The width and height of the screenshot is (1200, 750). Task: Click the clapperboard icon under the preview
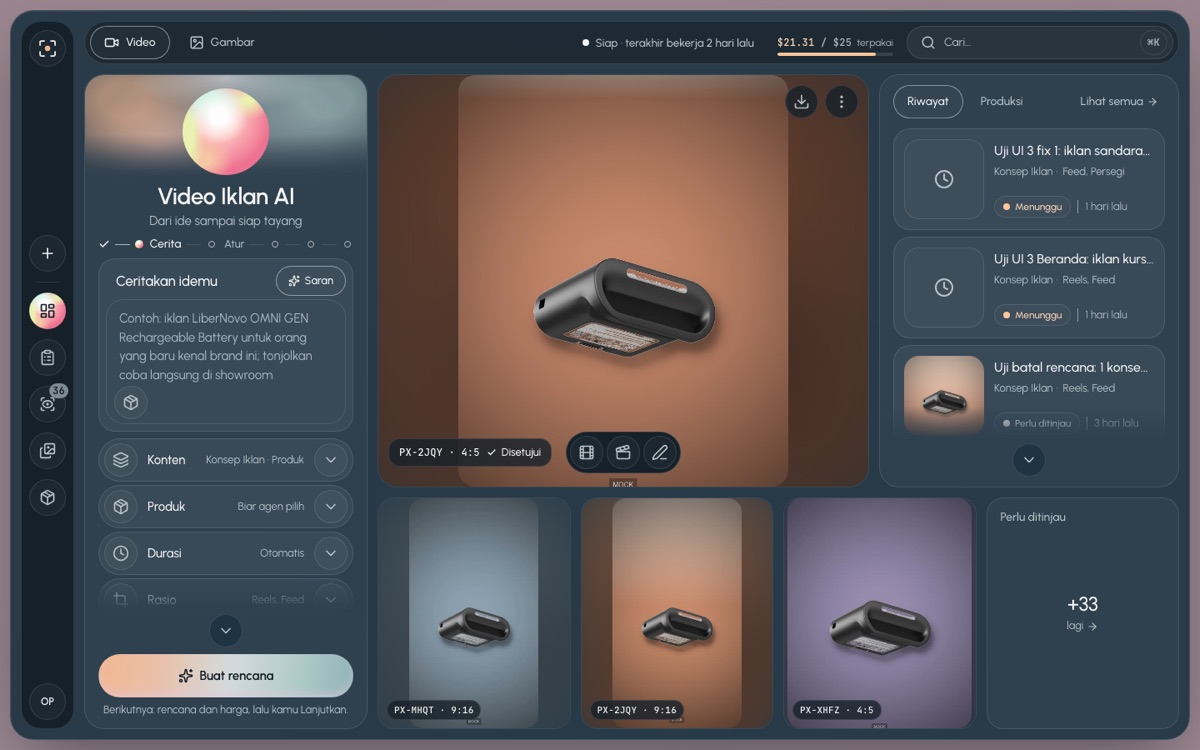[x=623, y=452]
